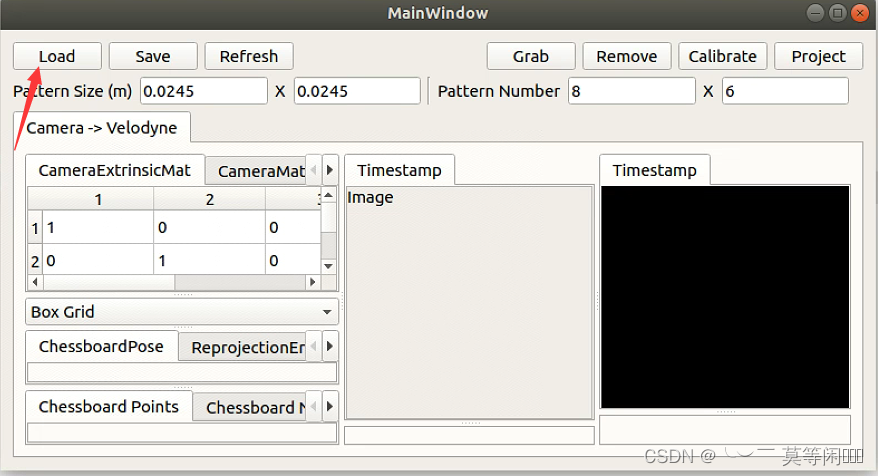Edit Pattern Number field showing 8
The height and width of the screenshot is (476, 878).
(632, 91)
